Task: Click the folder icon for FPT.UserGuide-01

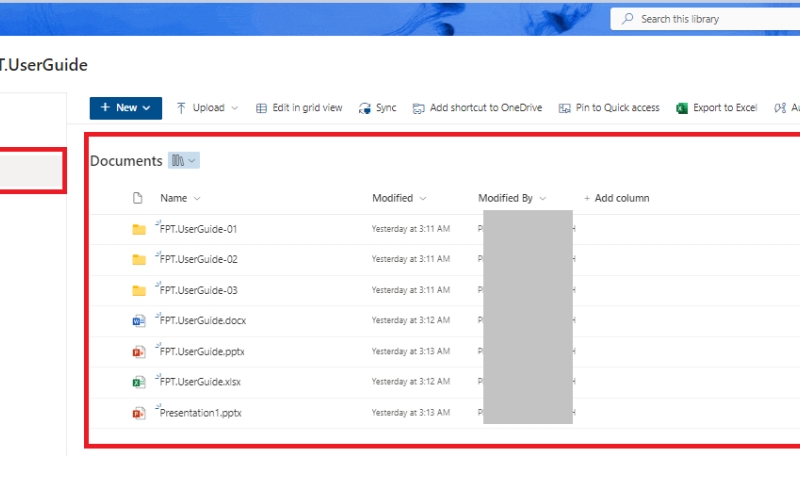Action: 139,229
